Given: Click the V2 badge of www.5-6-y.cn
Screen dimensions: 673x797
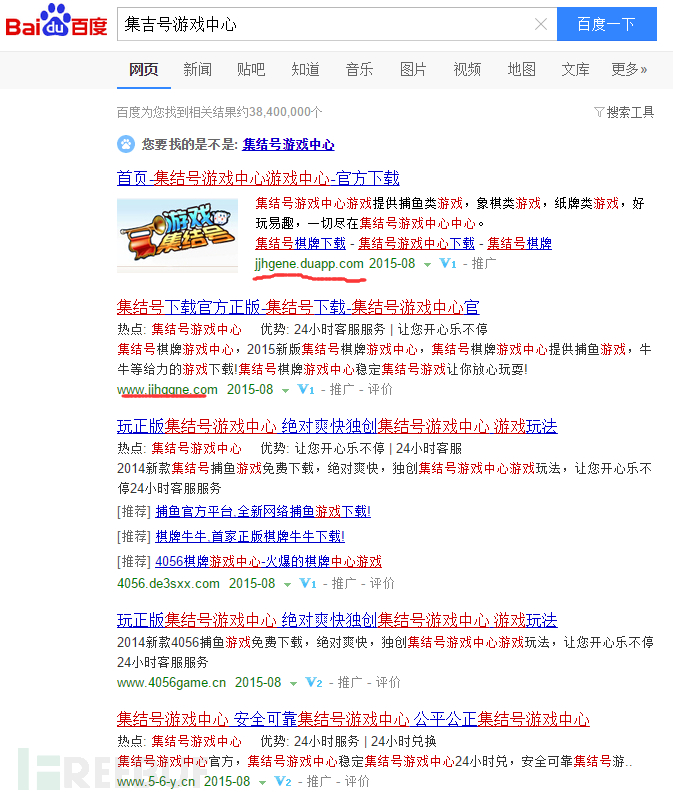Looking at the screenshot, I should pos(283,782).
